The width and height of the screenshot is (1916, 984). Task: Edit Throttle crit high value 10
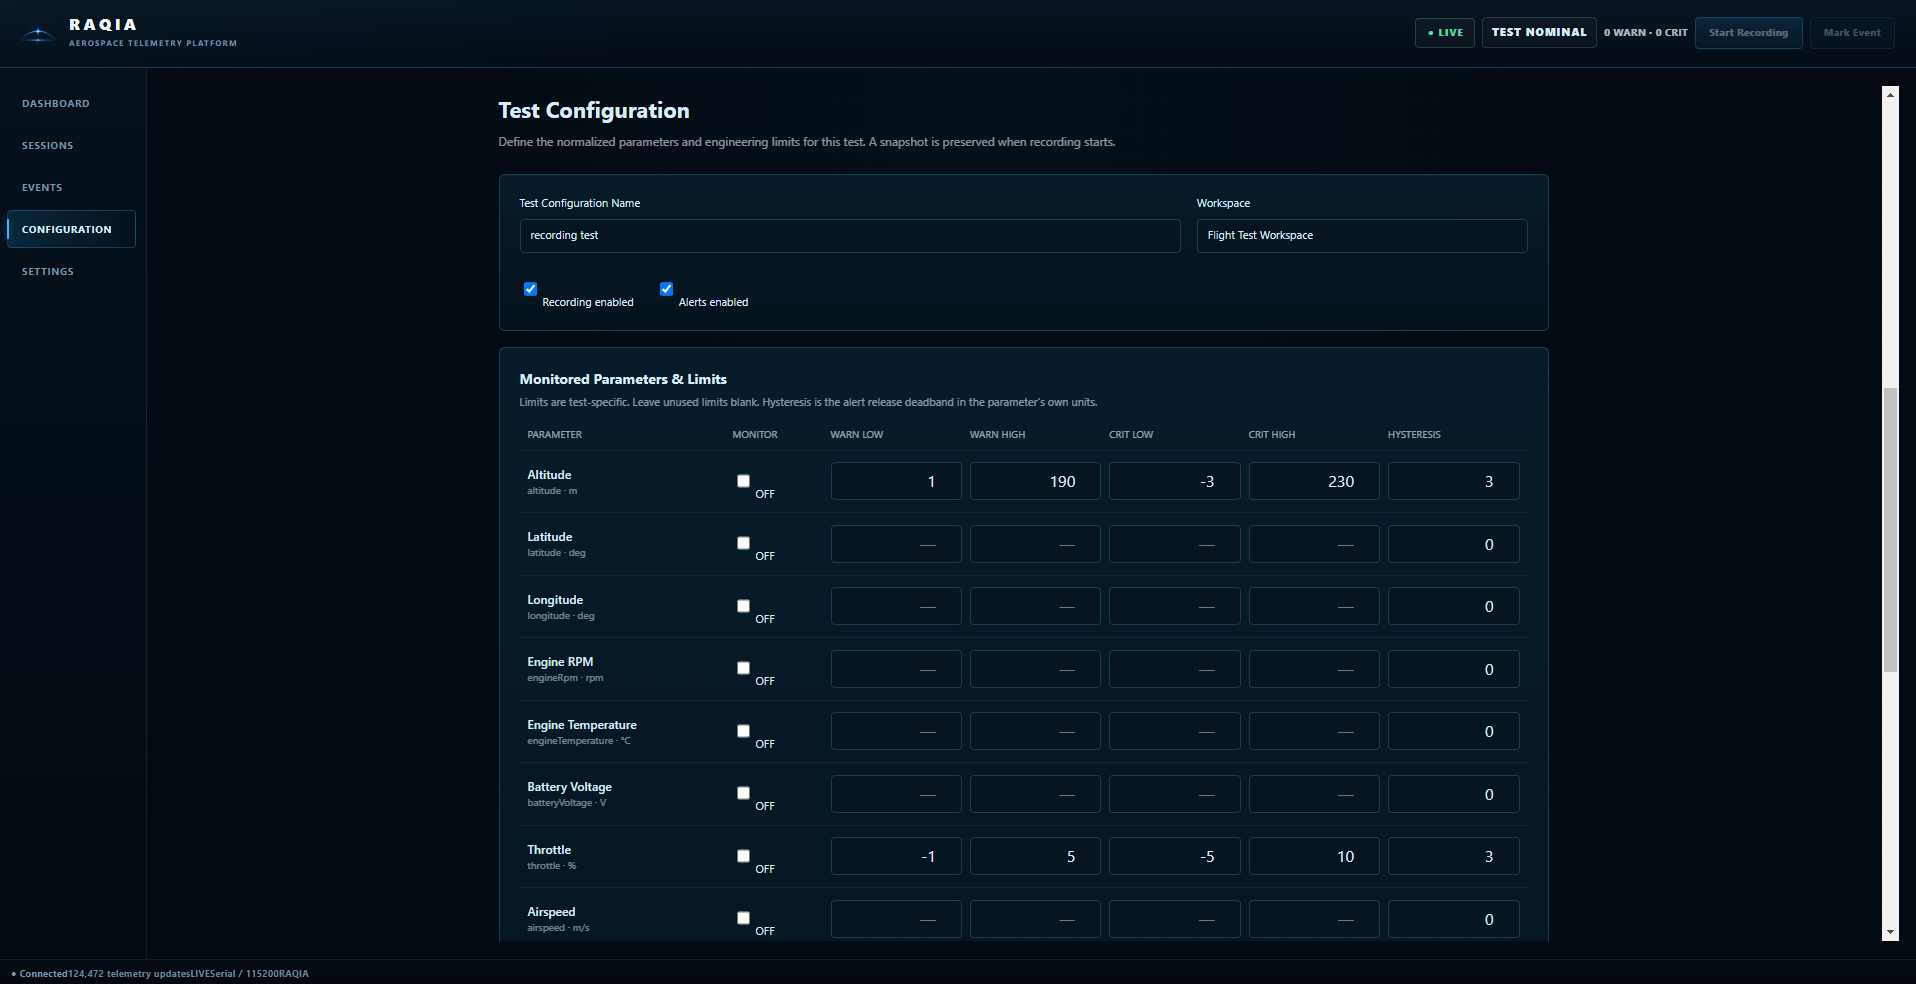click(x=1314, y=856)
